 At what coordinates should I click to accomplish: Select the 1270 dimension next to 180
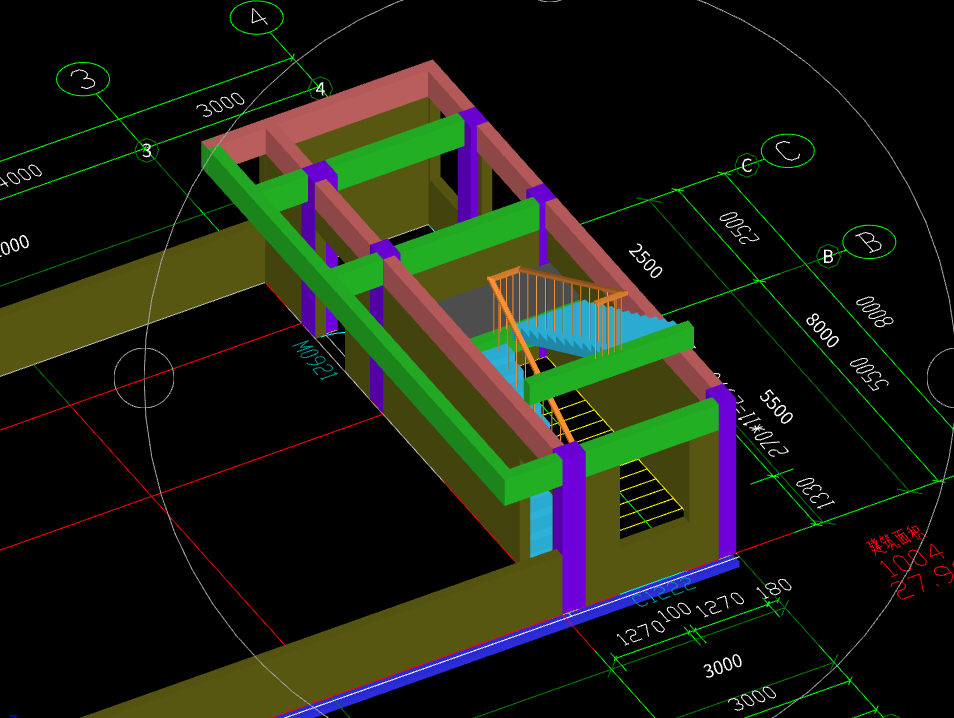click(720, 604)
